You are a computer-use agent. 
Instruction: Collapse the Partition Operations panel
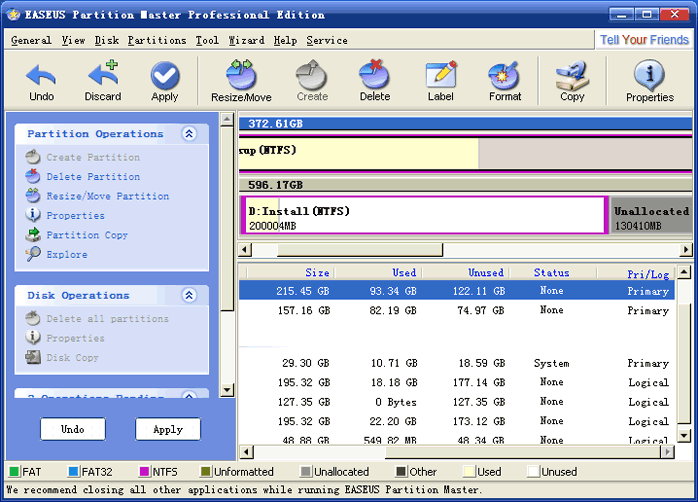(x=189, y=134)
